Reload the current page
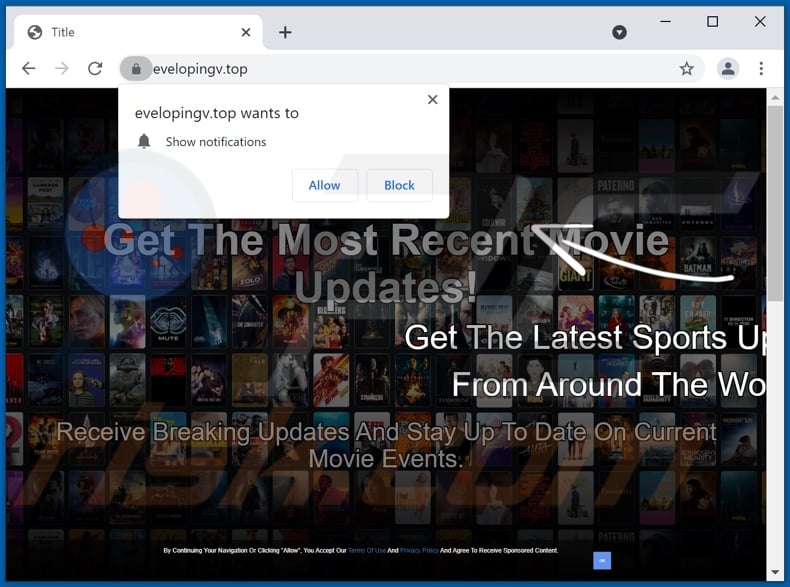The height and width of the screenshot is (587, 790). pos(95,69)
